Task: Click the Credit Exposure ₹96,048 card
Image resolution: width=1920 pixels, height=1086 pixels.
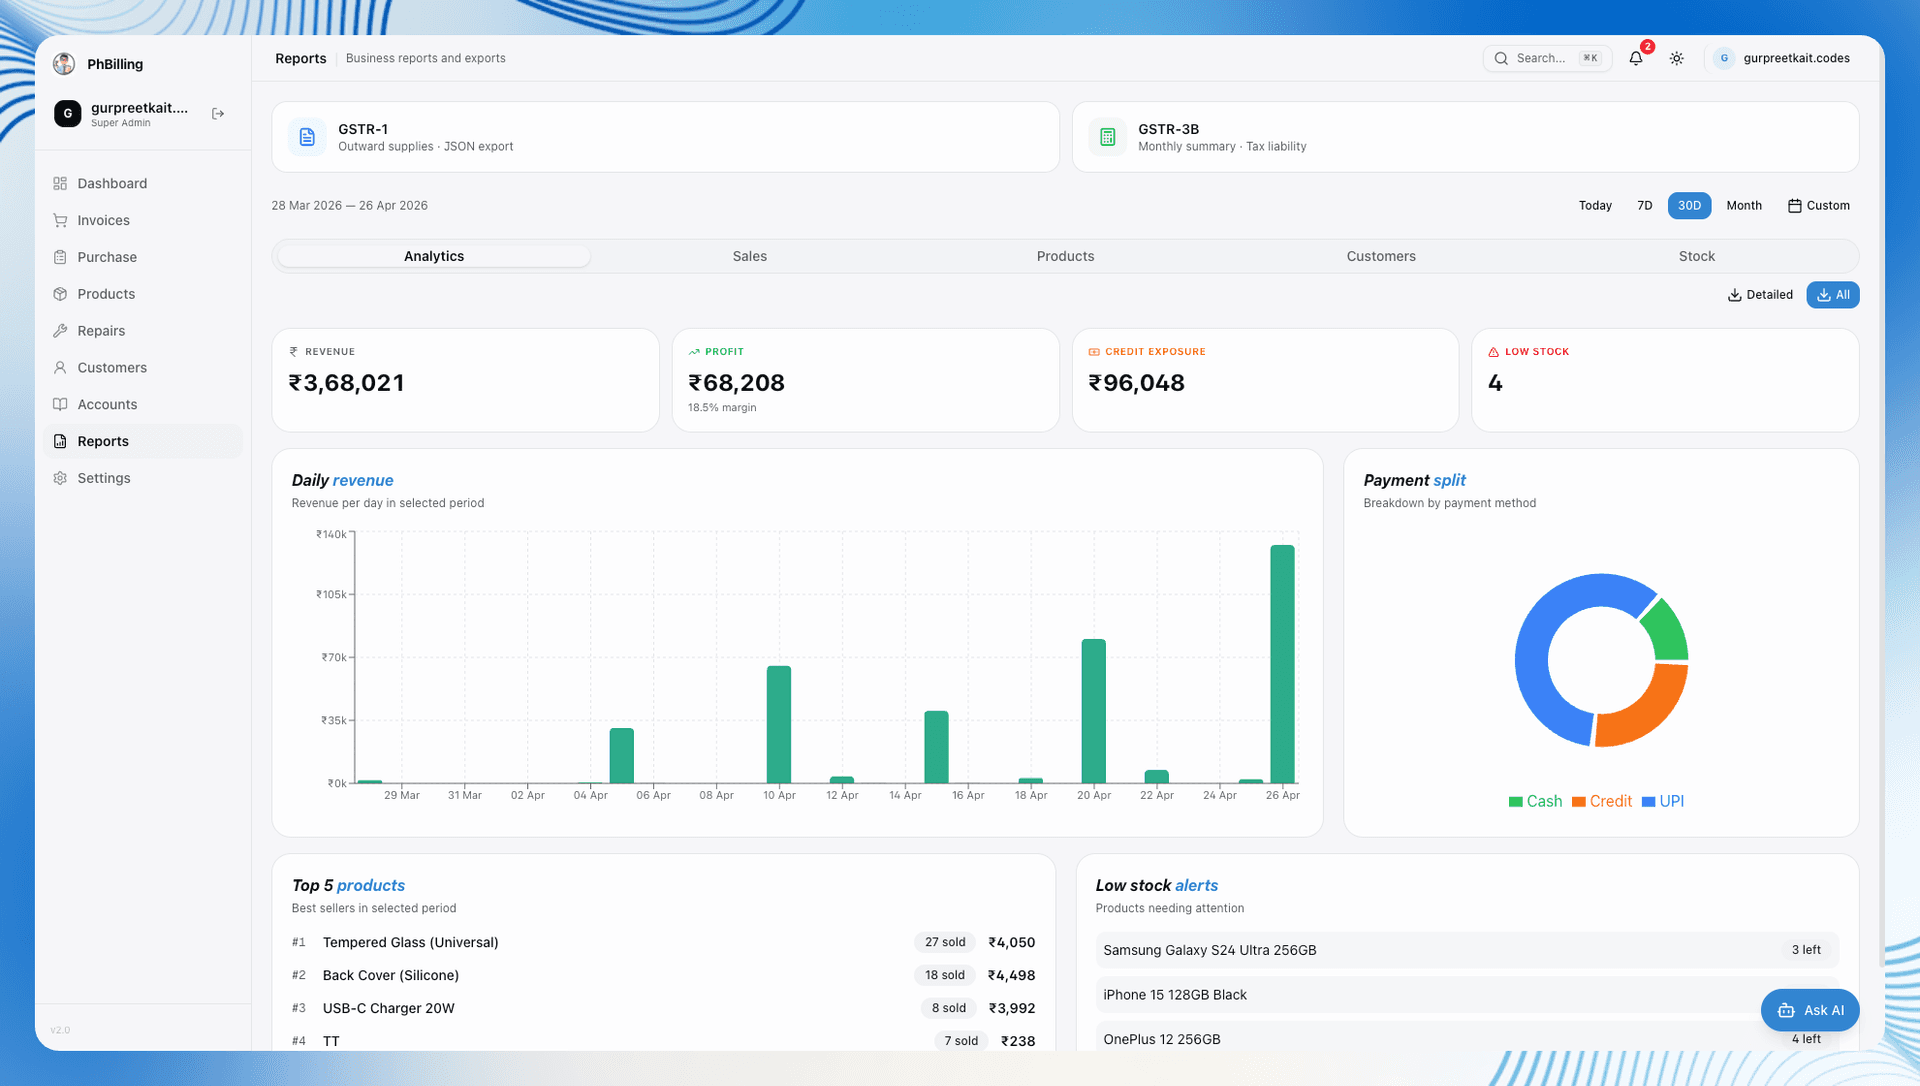Action: (1265, 380)
